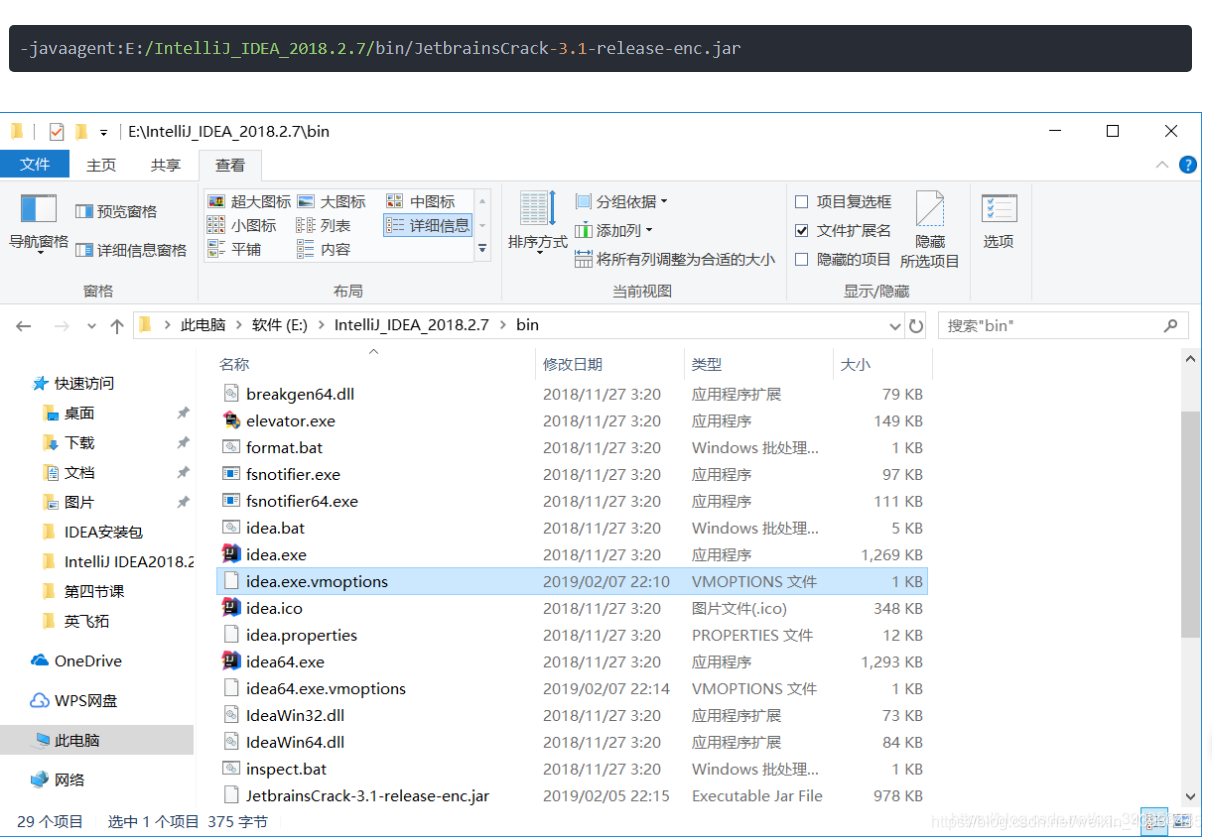Go back using the left arrow
Image resolution: width=1212 pixels, height=840 pixels.
pyautogui.click(x=24, y=326)
